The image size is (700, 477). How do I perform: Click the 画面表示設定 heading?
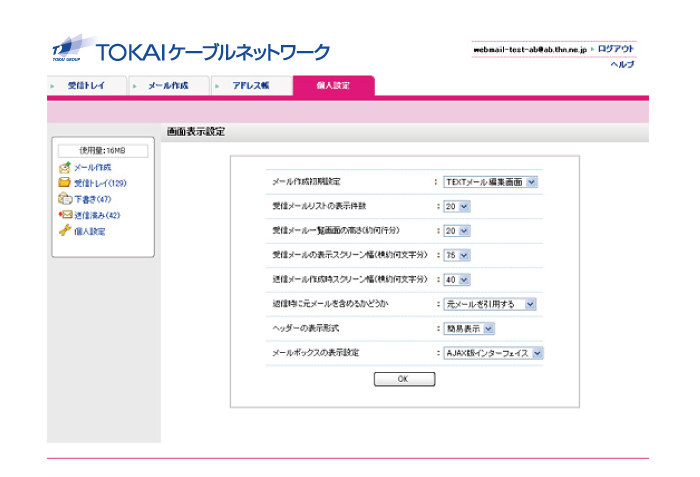click(196, 132)
